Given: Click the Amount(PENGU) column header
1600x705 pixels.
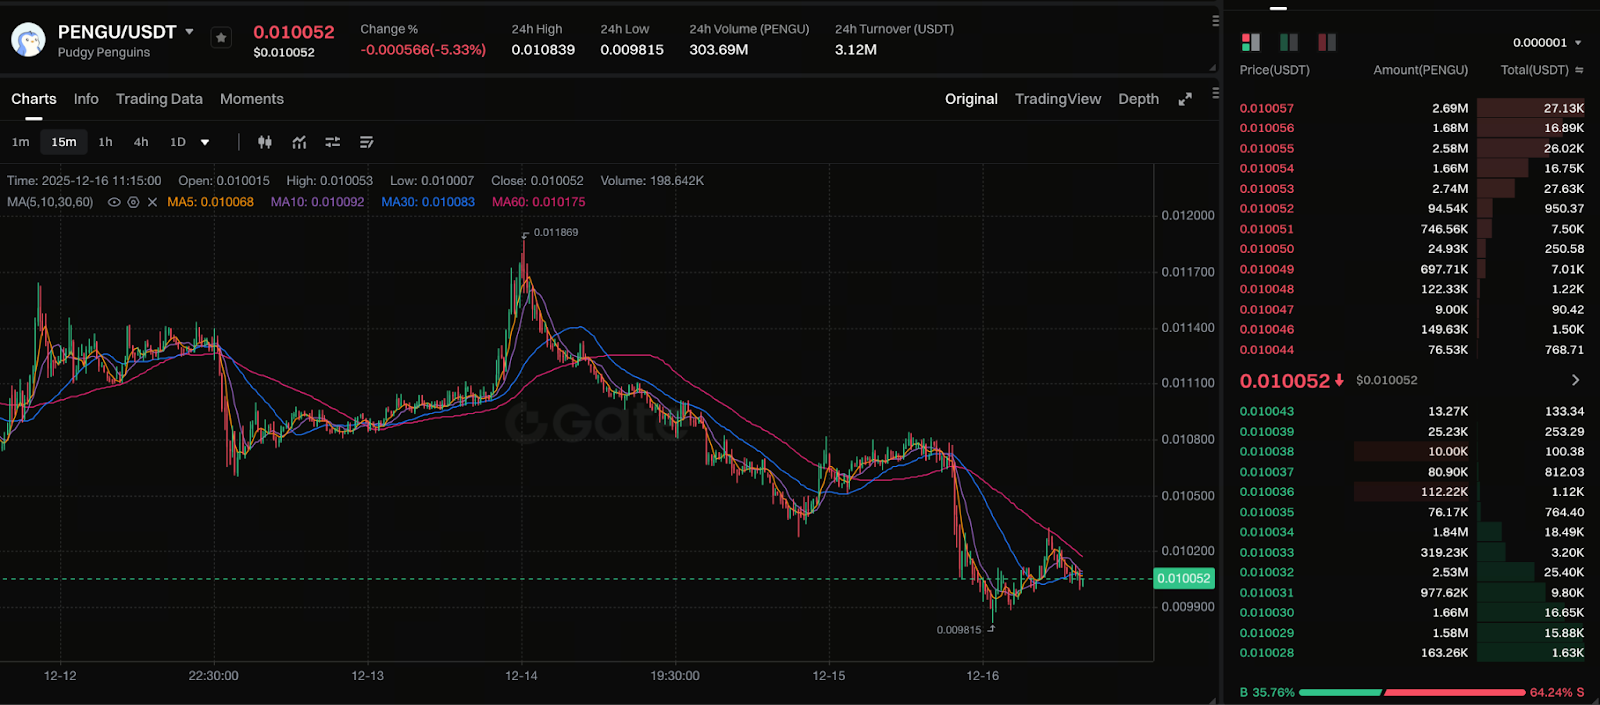Looking at the screenshot, I should (x=1421, y=70).
